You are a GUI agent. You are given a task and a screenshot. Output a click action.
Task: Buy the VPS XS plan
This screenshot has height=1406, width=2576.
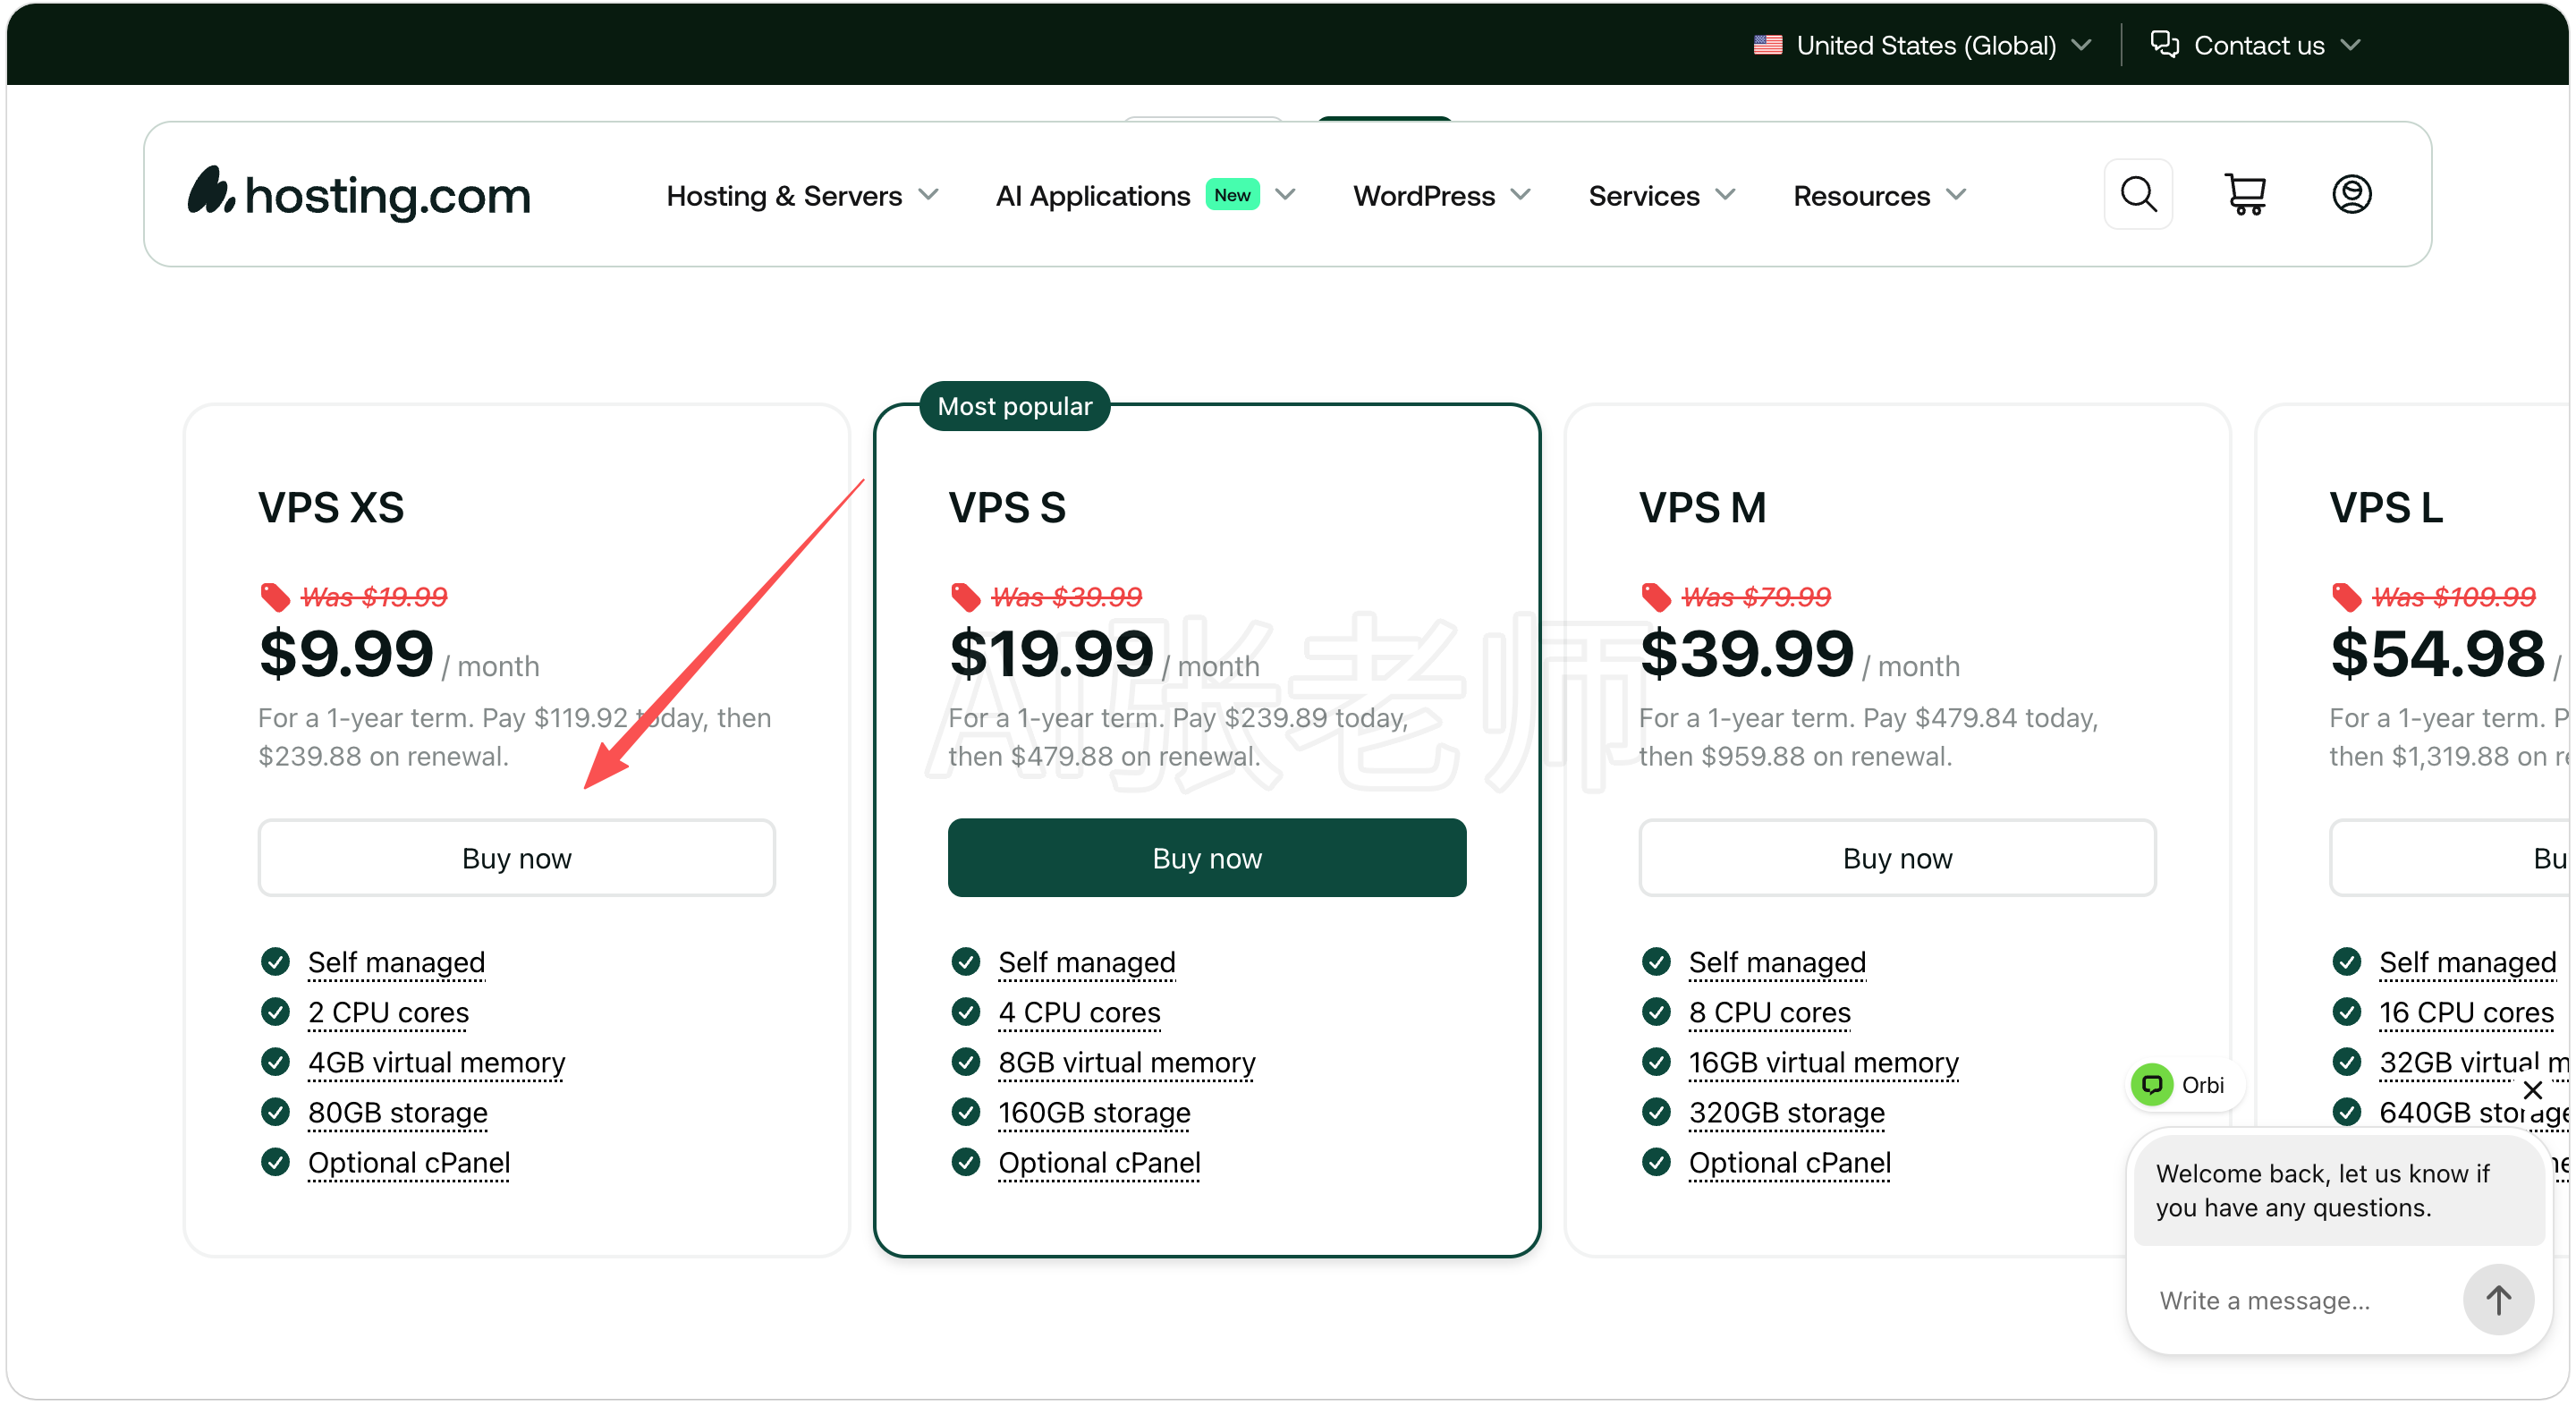(x=516, y=858)
